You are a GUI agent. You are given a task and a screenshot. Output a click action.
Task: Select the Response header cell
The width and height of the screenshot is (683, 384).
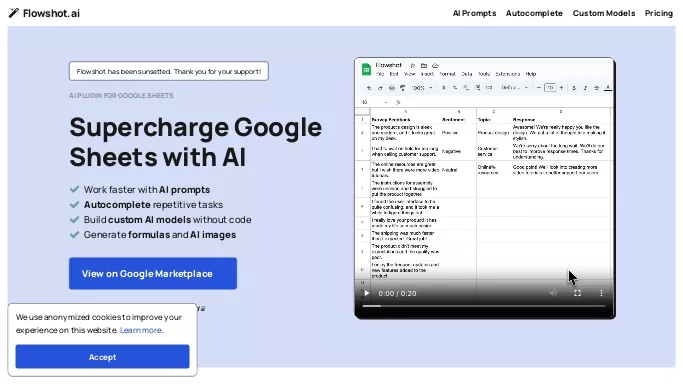pos(561,119)
